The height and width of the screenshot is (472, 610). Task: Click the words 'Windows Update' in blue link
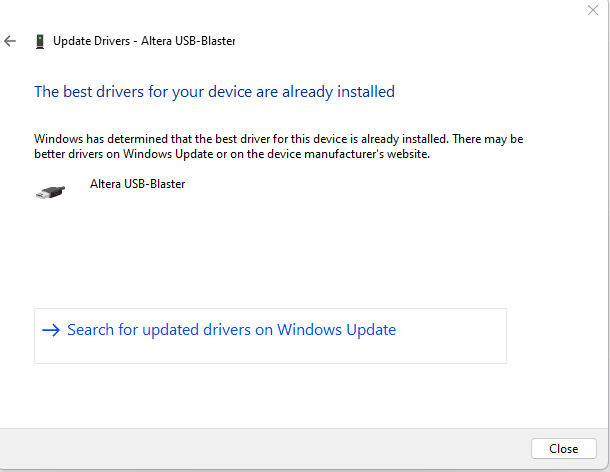[337, 330]
